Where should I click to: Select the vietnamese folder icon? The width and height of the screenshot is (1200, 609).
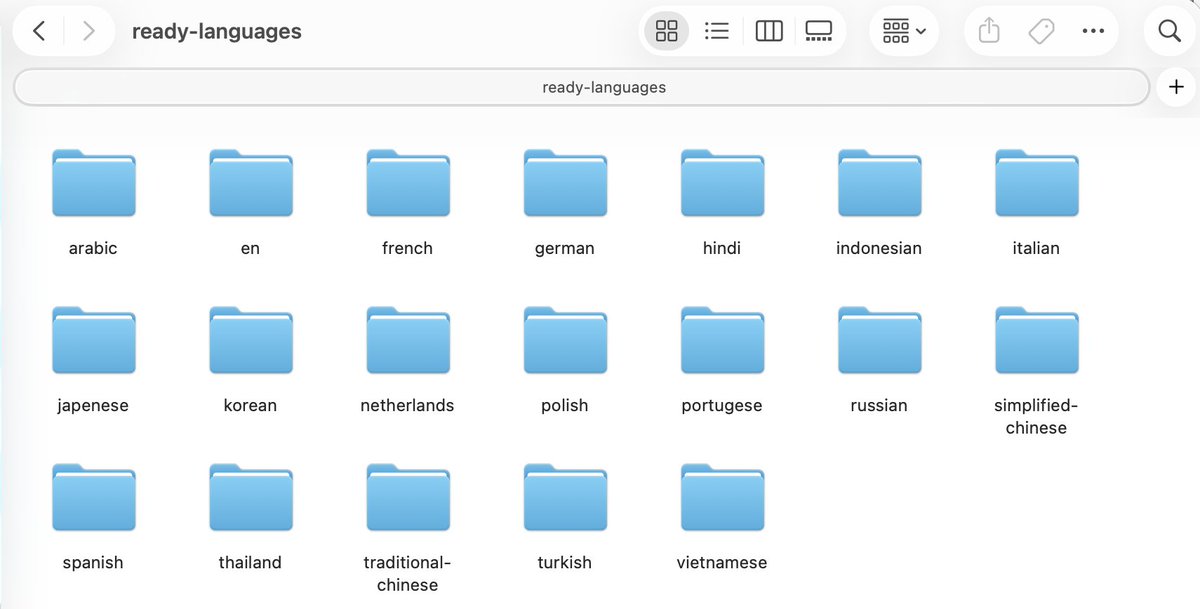722,497
